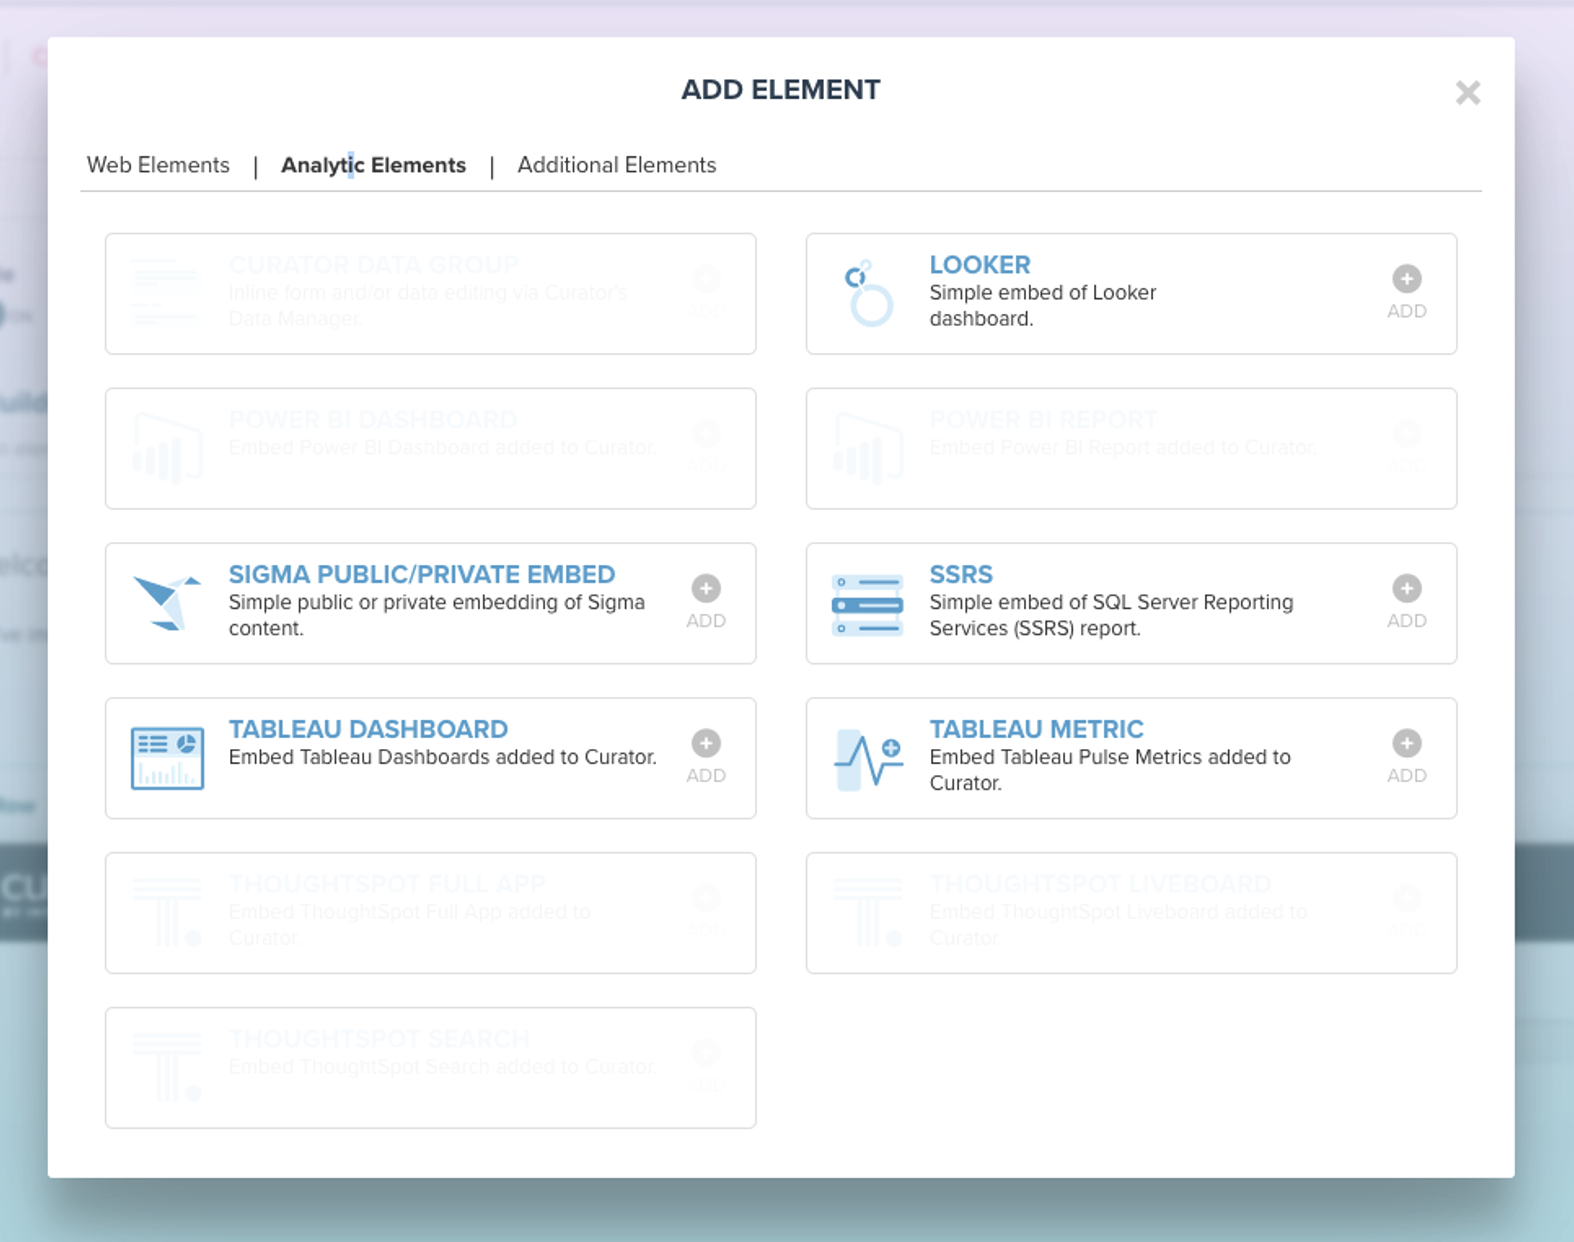Open the Additional Elements tab

tap(616, 165)
